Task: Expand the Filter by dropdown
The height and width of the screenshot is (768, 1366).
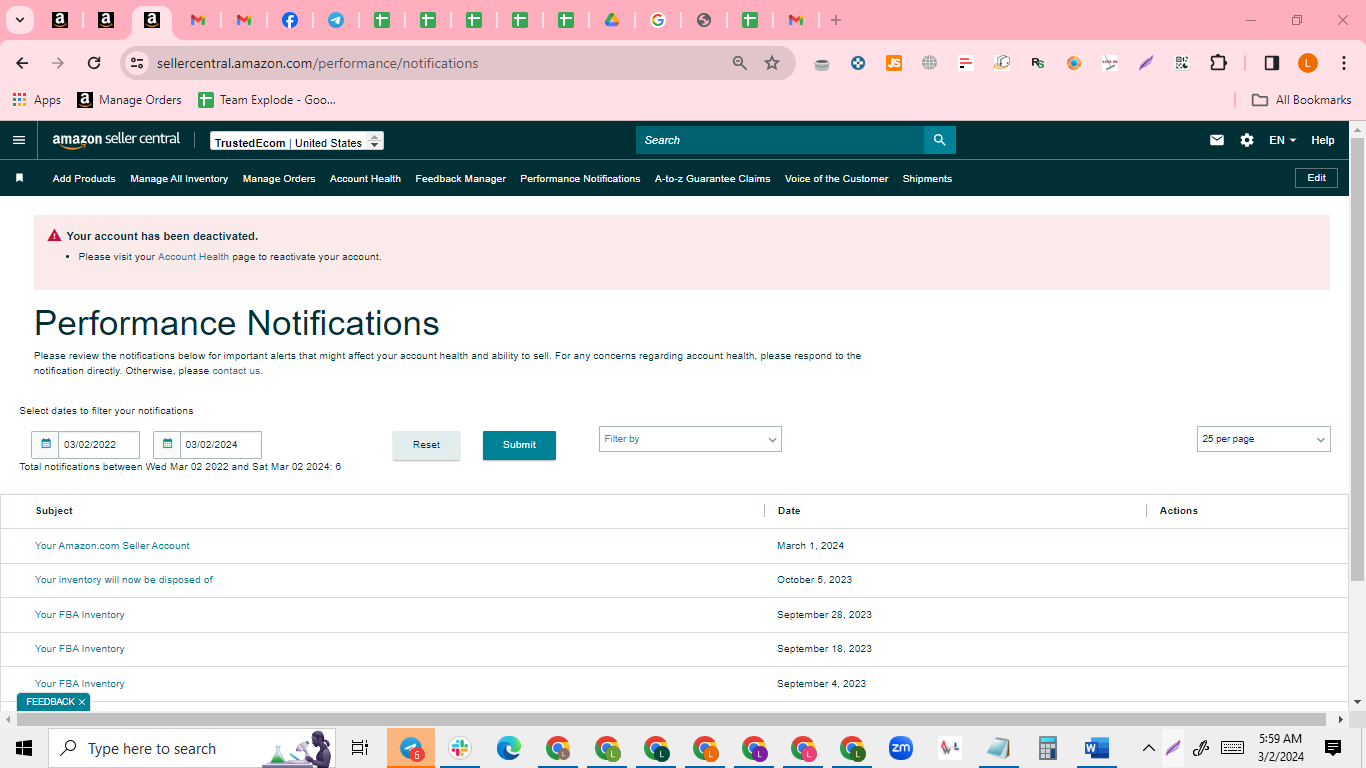Action: point(690,439)
